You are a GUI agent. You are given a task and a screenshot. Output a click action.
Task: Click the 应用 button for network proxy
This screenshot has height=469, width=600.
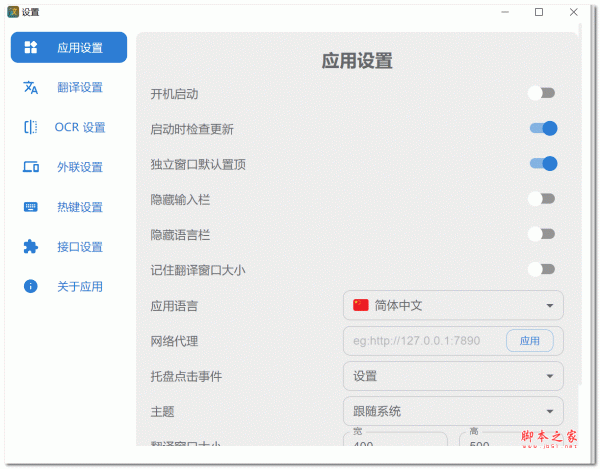click(x=530, y=341)
